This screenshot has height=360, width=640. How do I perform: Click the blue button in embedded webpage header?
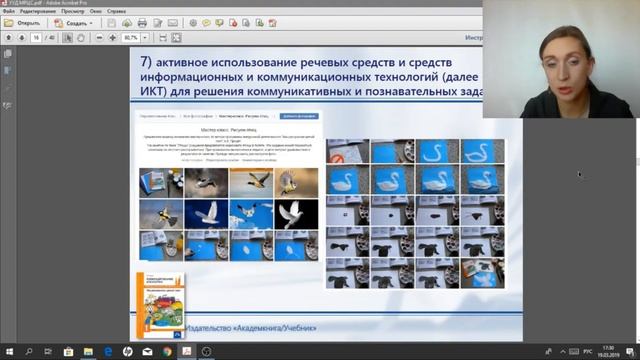coord(299,116)
